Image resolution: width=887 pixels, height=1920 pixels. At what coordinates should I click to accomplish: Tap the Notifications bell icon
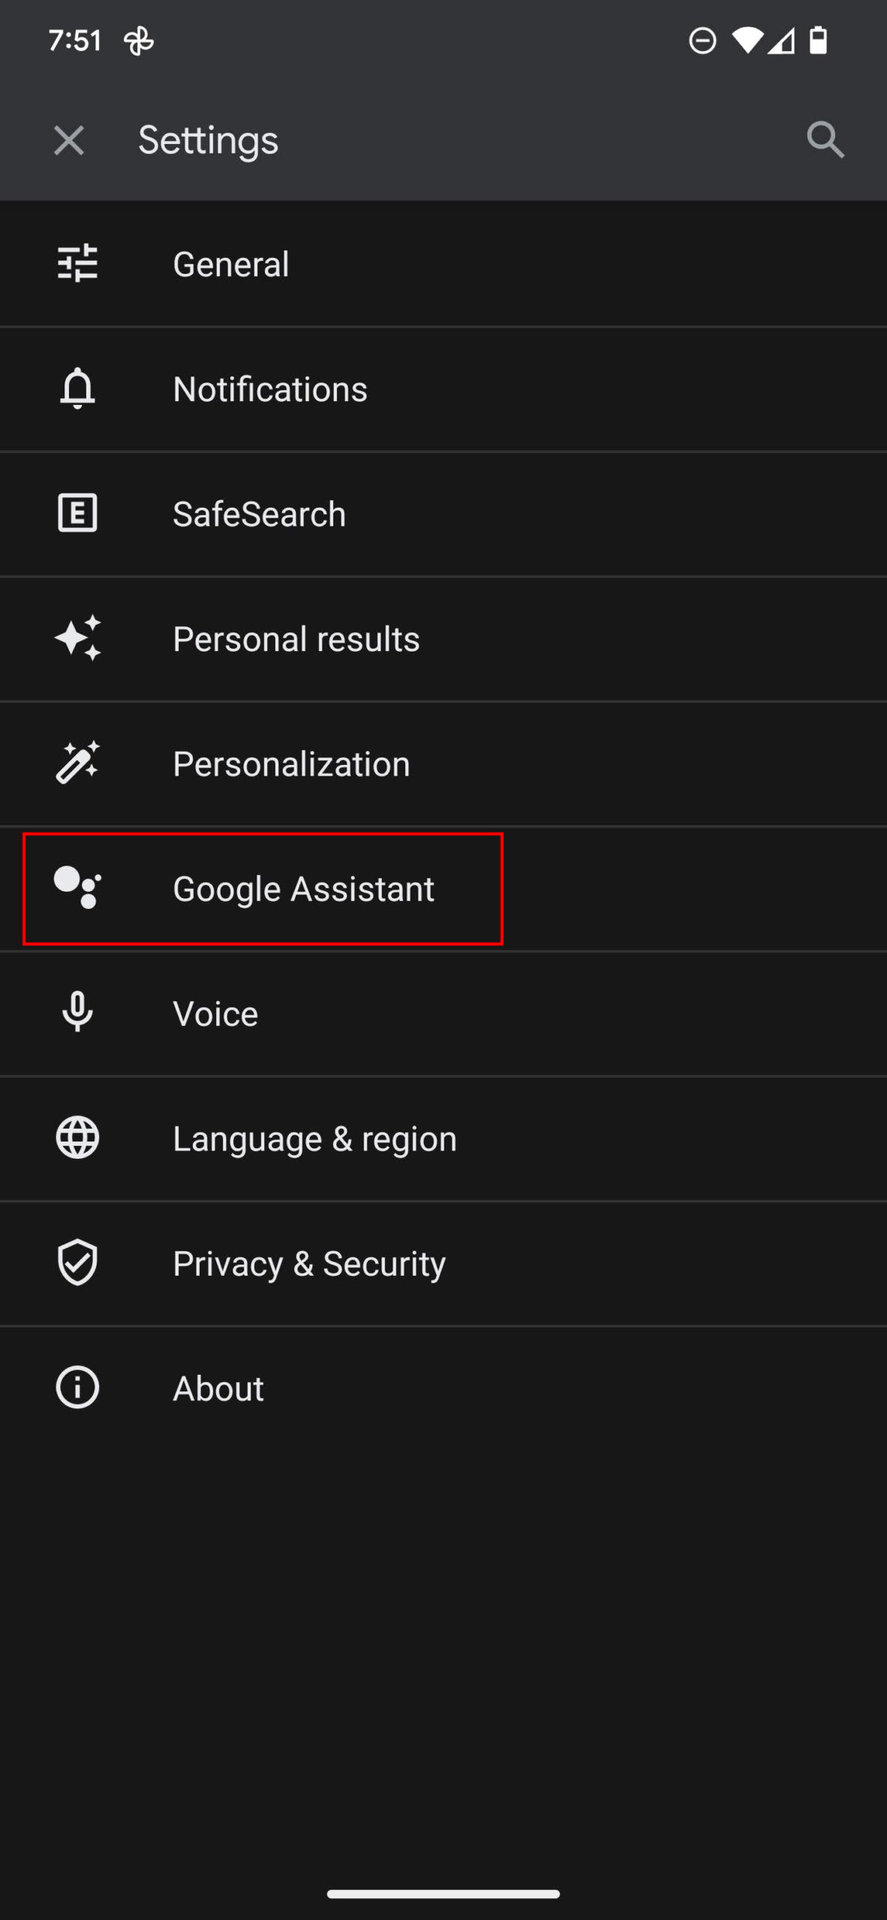pos(77,389)
